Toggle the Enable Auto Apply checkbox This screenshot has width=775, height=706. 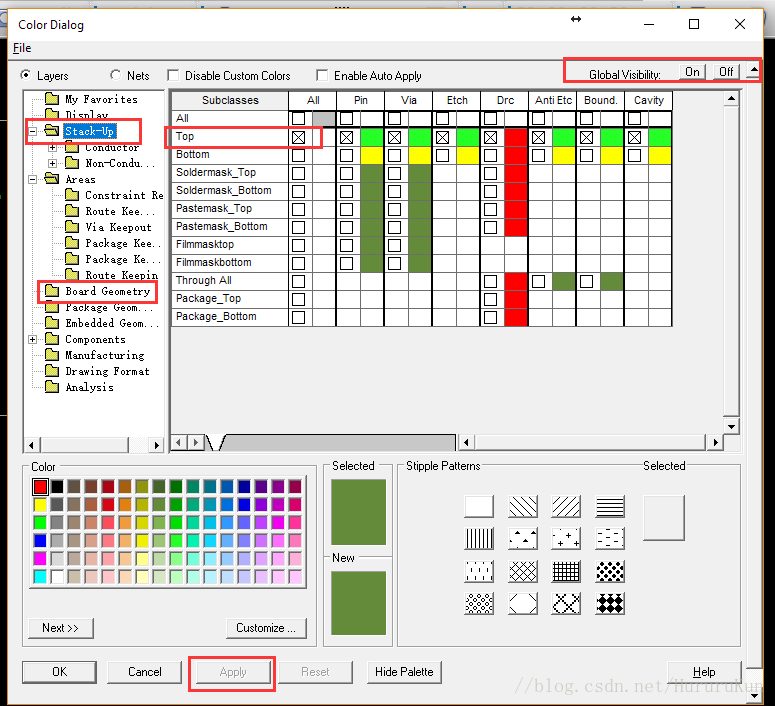click(322, 76)
